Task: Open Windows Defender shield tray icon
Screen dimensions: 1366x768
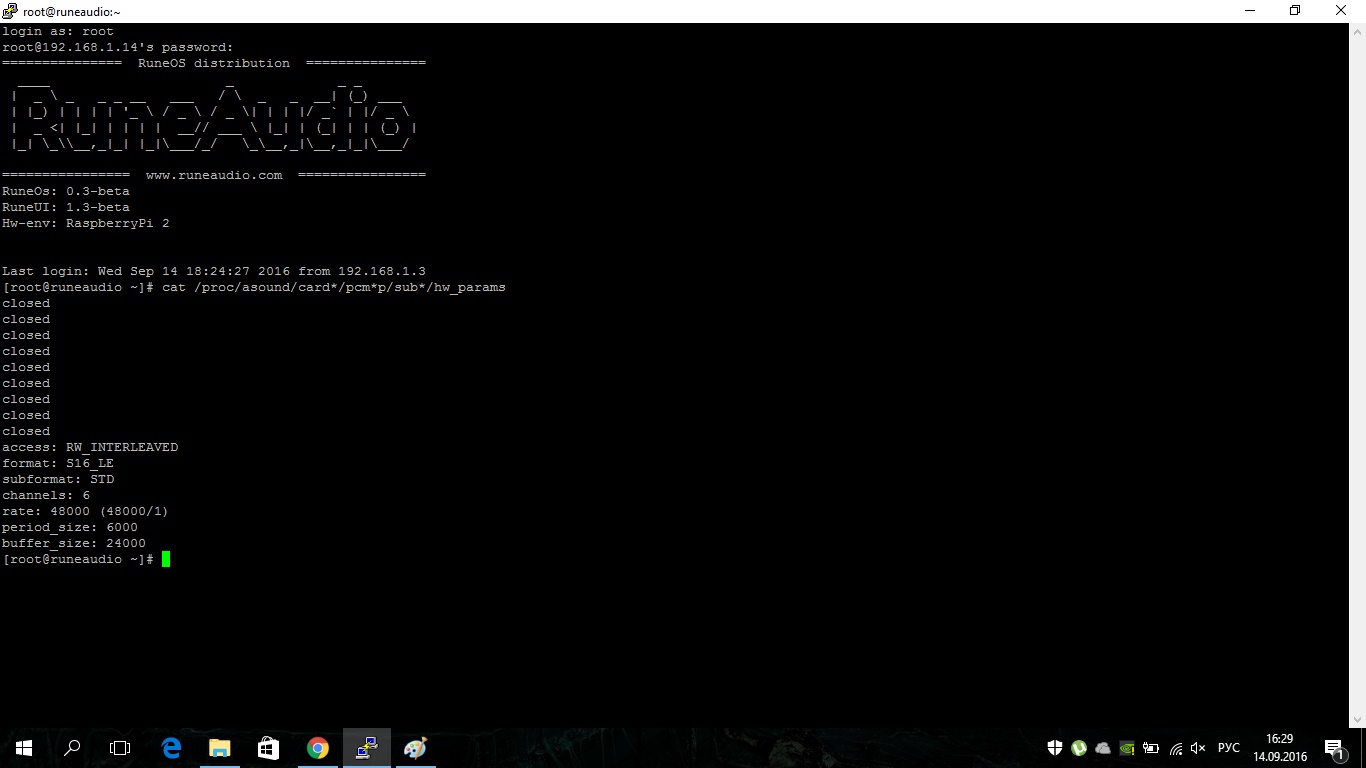Action: click(1055, 748)
